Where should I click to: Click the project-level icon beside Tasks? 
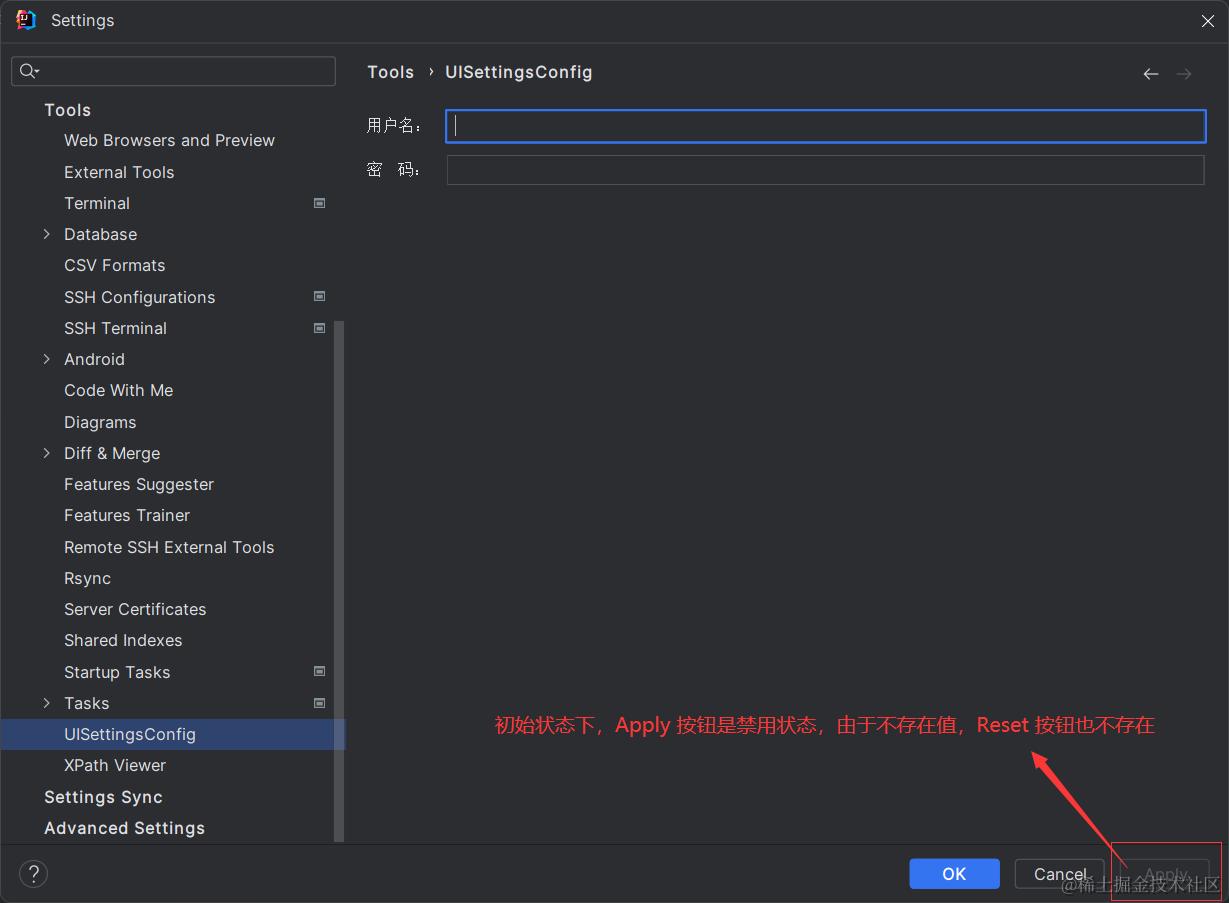point(320,703)
